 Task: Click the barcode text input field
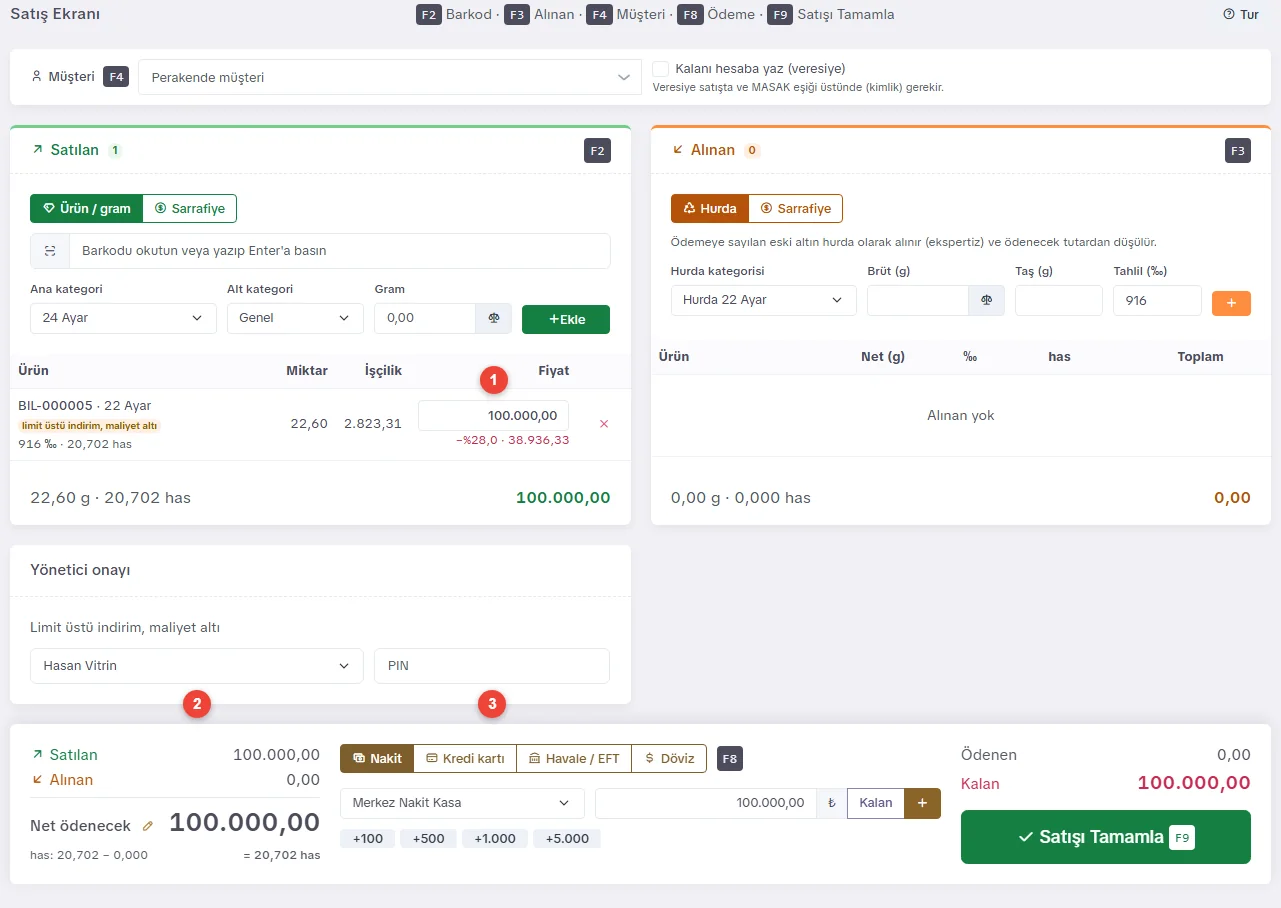(340, 251)
